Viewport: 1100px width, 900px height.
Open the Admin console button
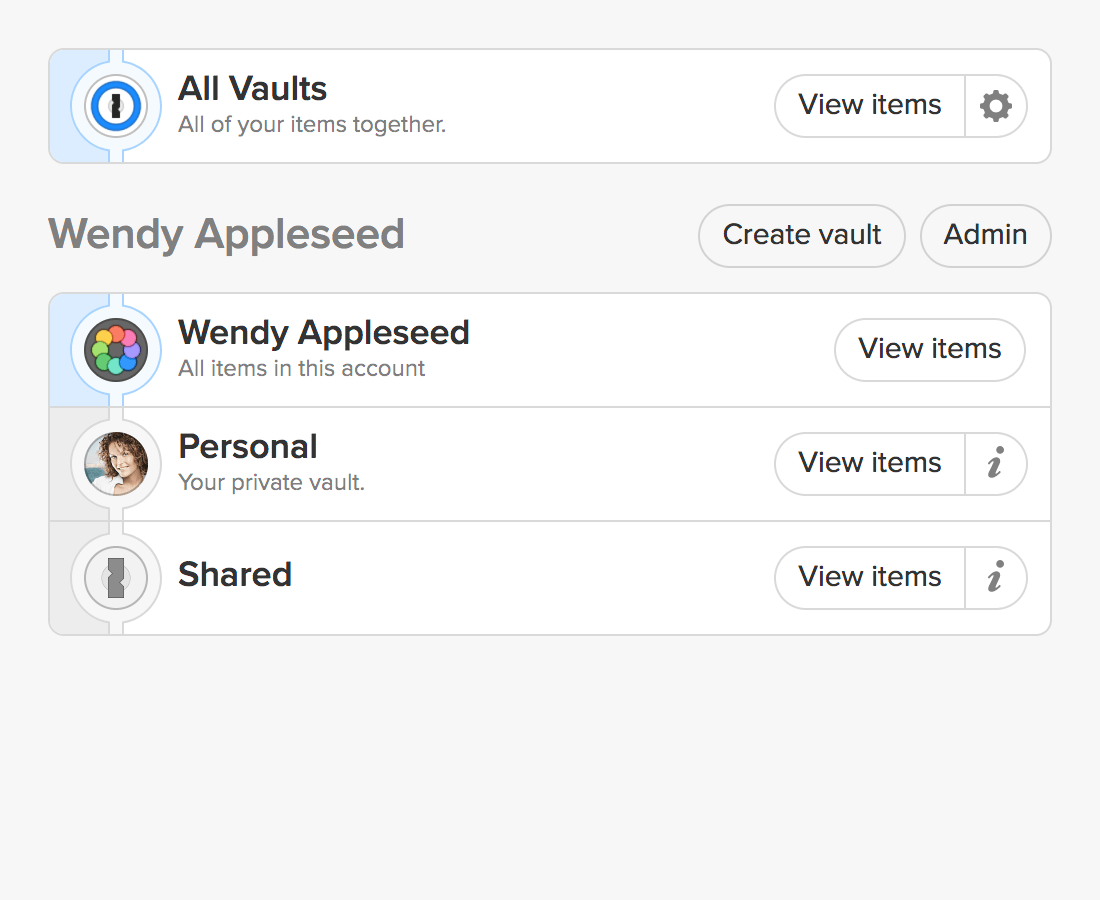[986, 236]
